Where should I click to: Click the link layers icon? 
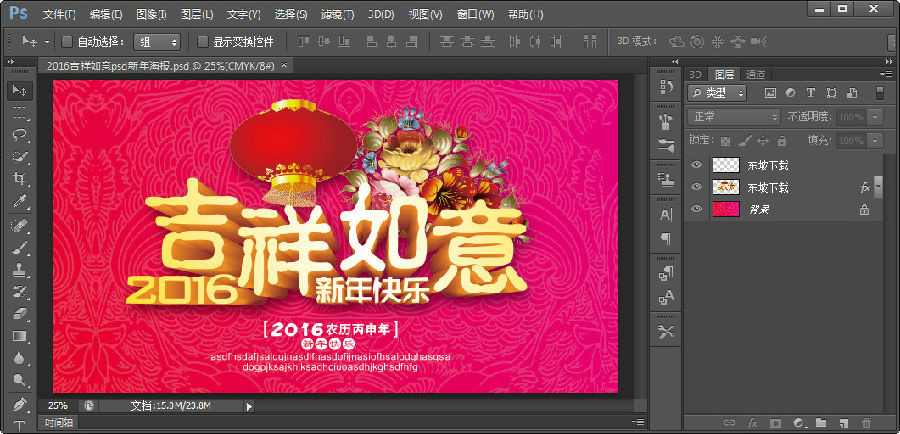pyautogui.click(x=730, y=423)
